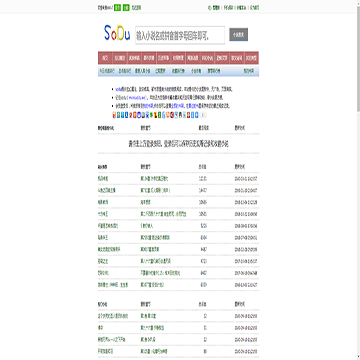Open the leftmost red navigation tab
The image size is (360, 360).
click(x=105, y=58)
